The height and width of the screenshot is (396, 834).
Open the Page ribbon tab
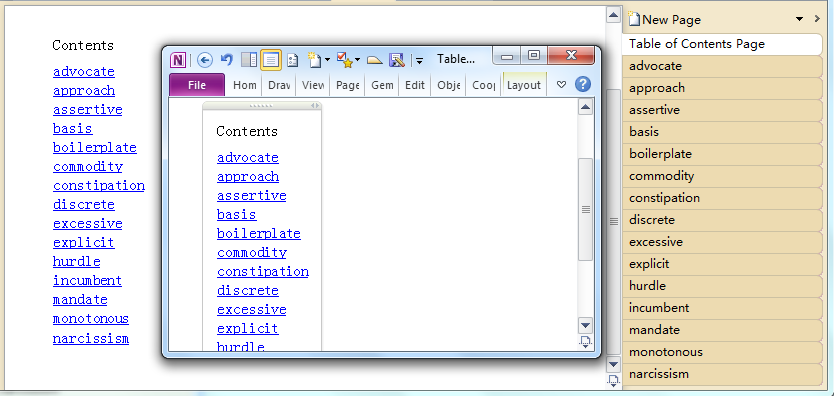[x=347, y=85]
